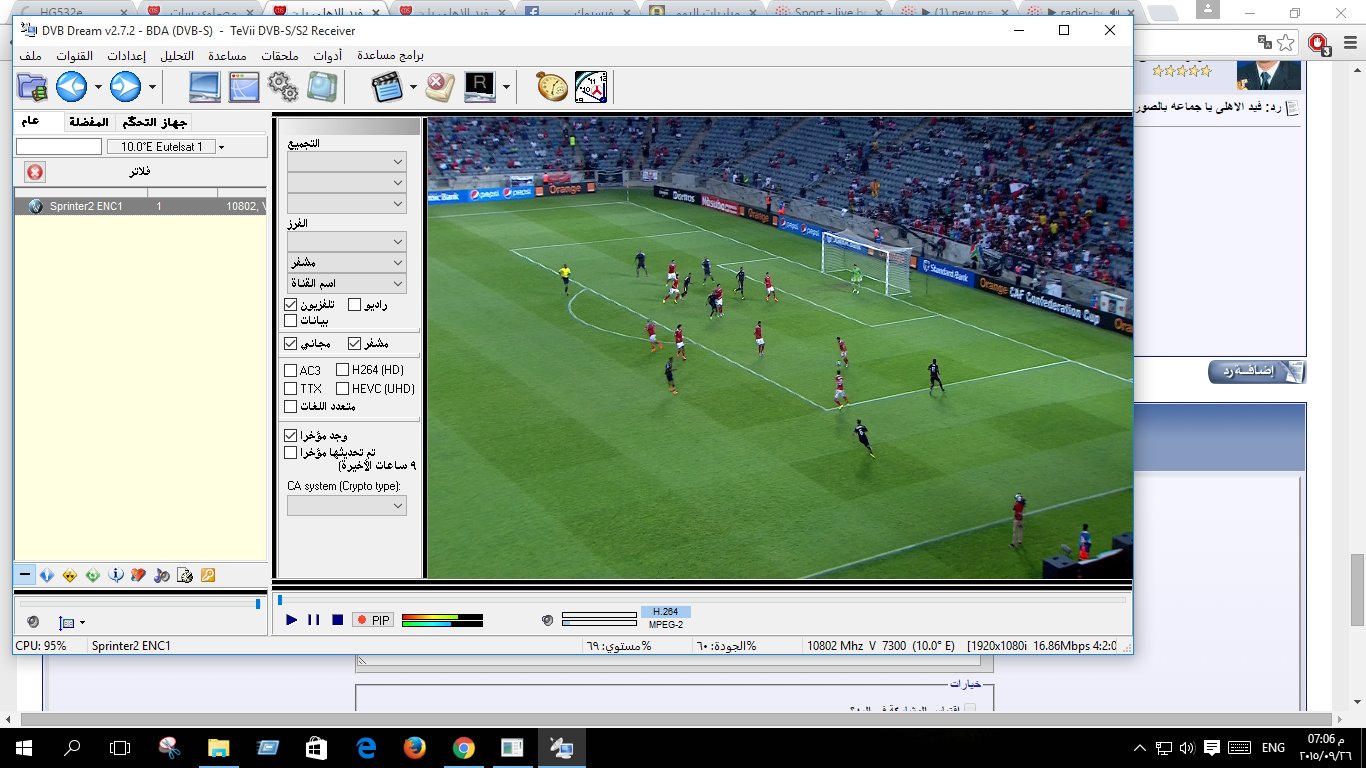Click the black R monitor icon
1366x768 pixels.
click(480, 87)
